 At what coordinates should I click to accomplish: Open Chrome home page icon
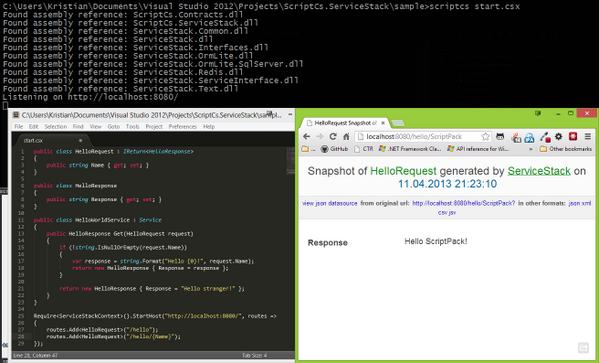tap(346, 136)
